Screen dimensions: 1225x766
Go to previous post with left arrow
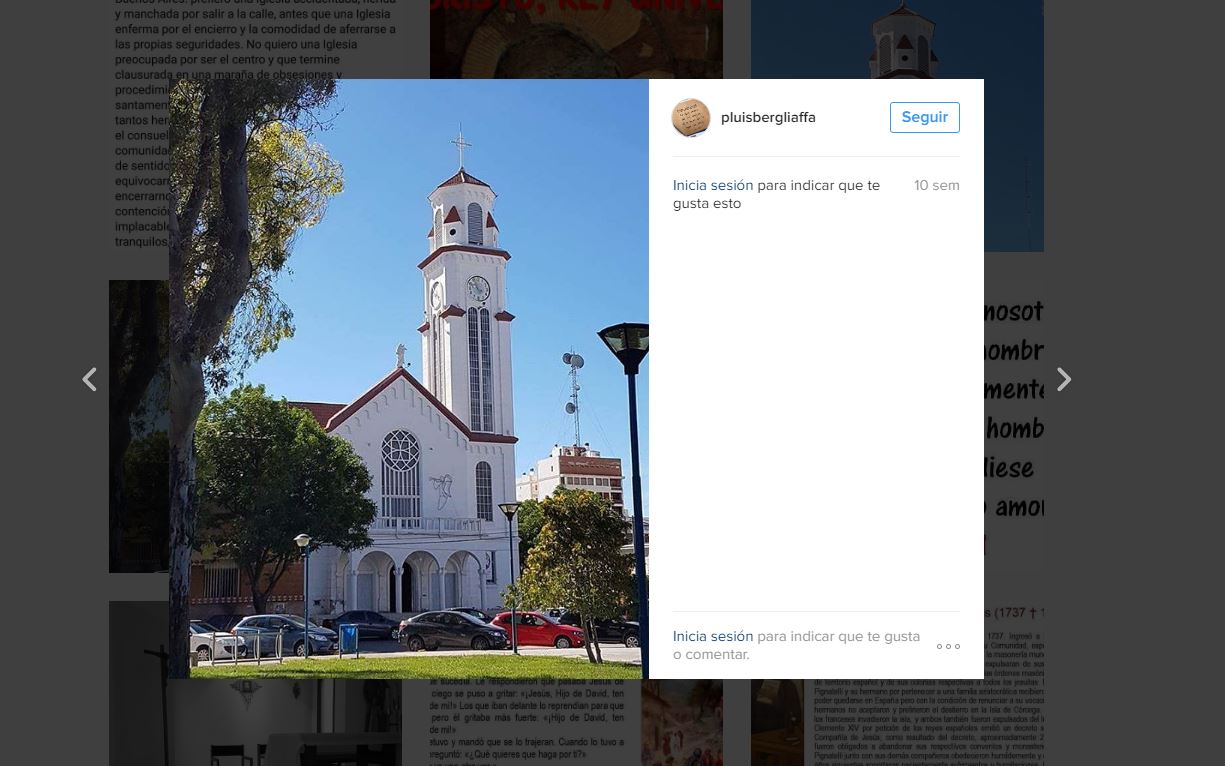click(x=89, y=379)
